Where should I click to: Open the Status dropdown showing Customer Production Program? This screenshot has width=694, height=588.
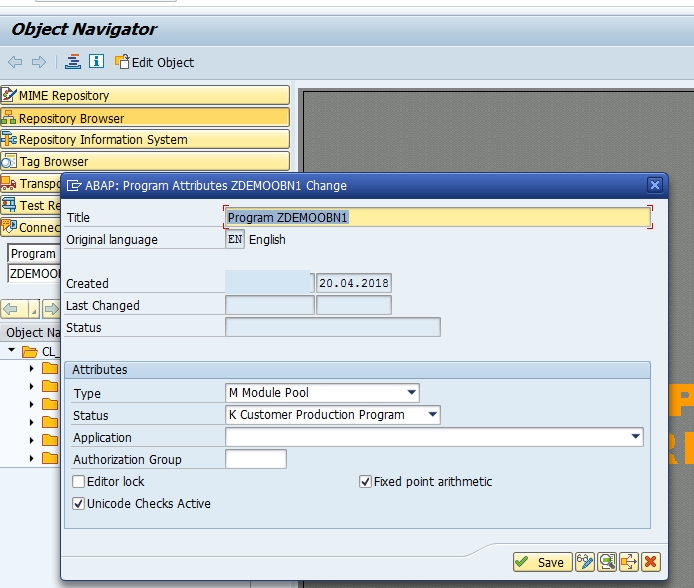coord(333,415)
